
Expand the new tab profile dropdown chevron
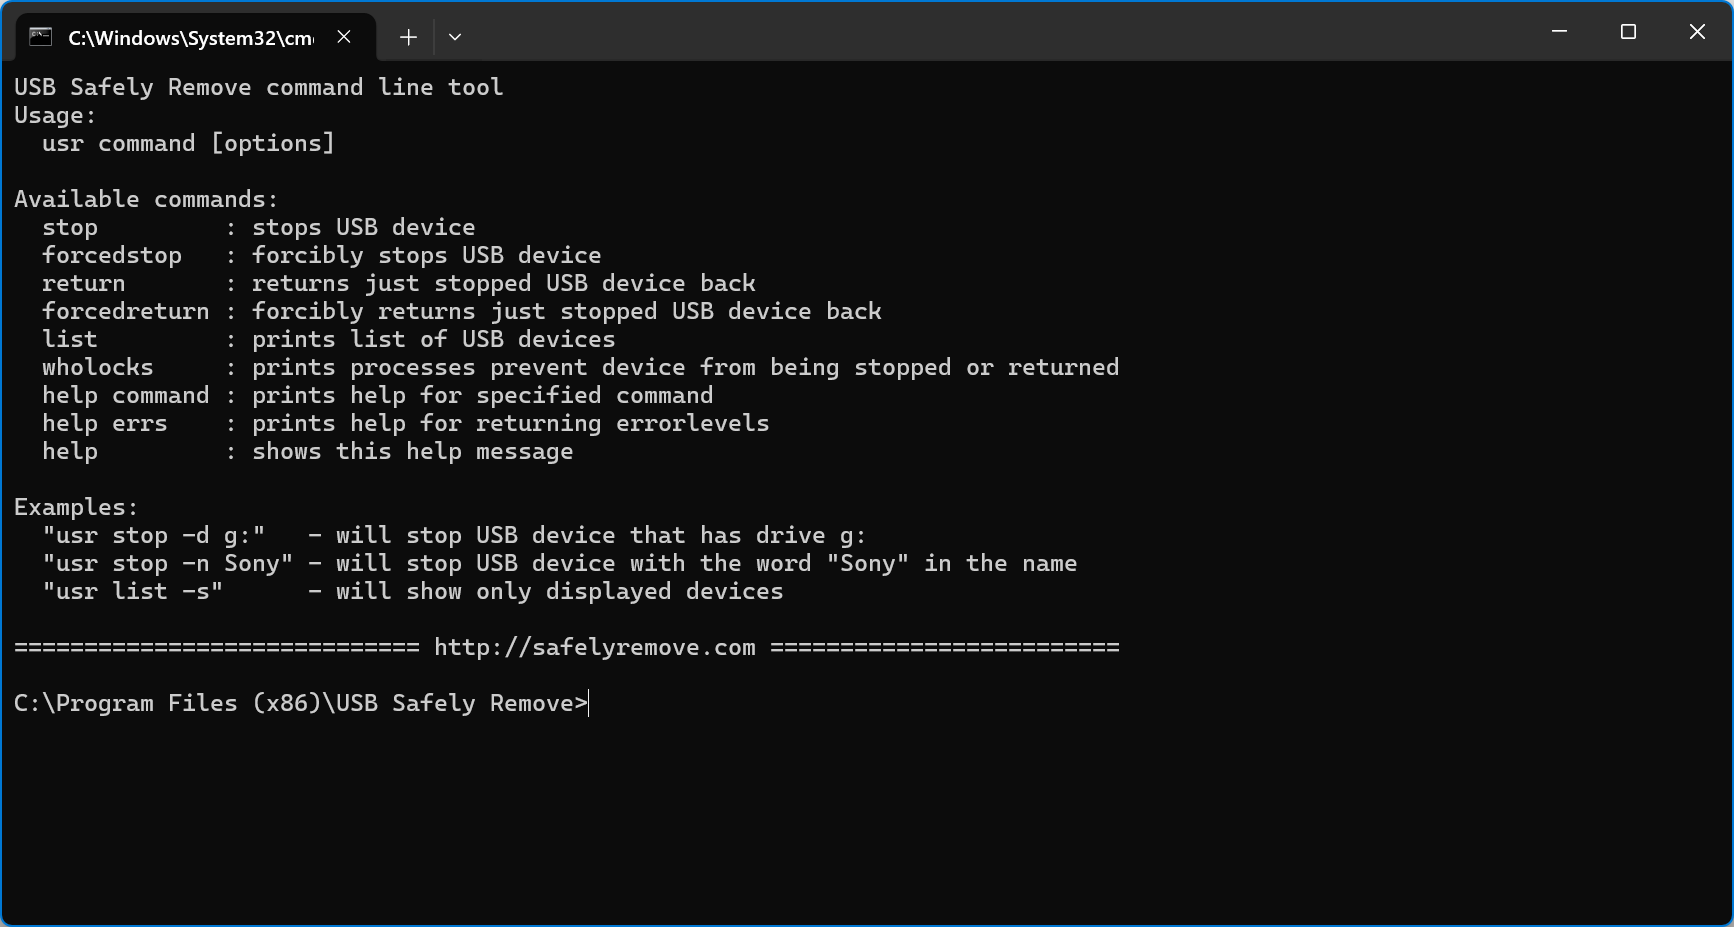pyautogui.click(x=455, y=37)
